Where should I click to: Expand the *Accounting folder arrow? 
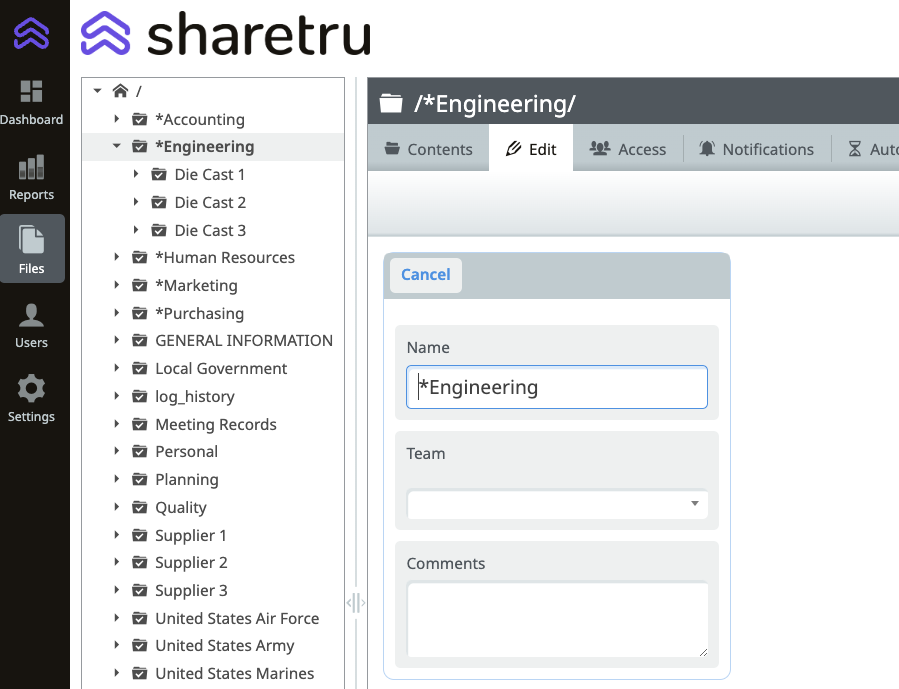click(x=116, y=119)
